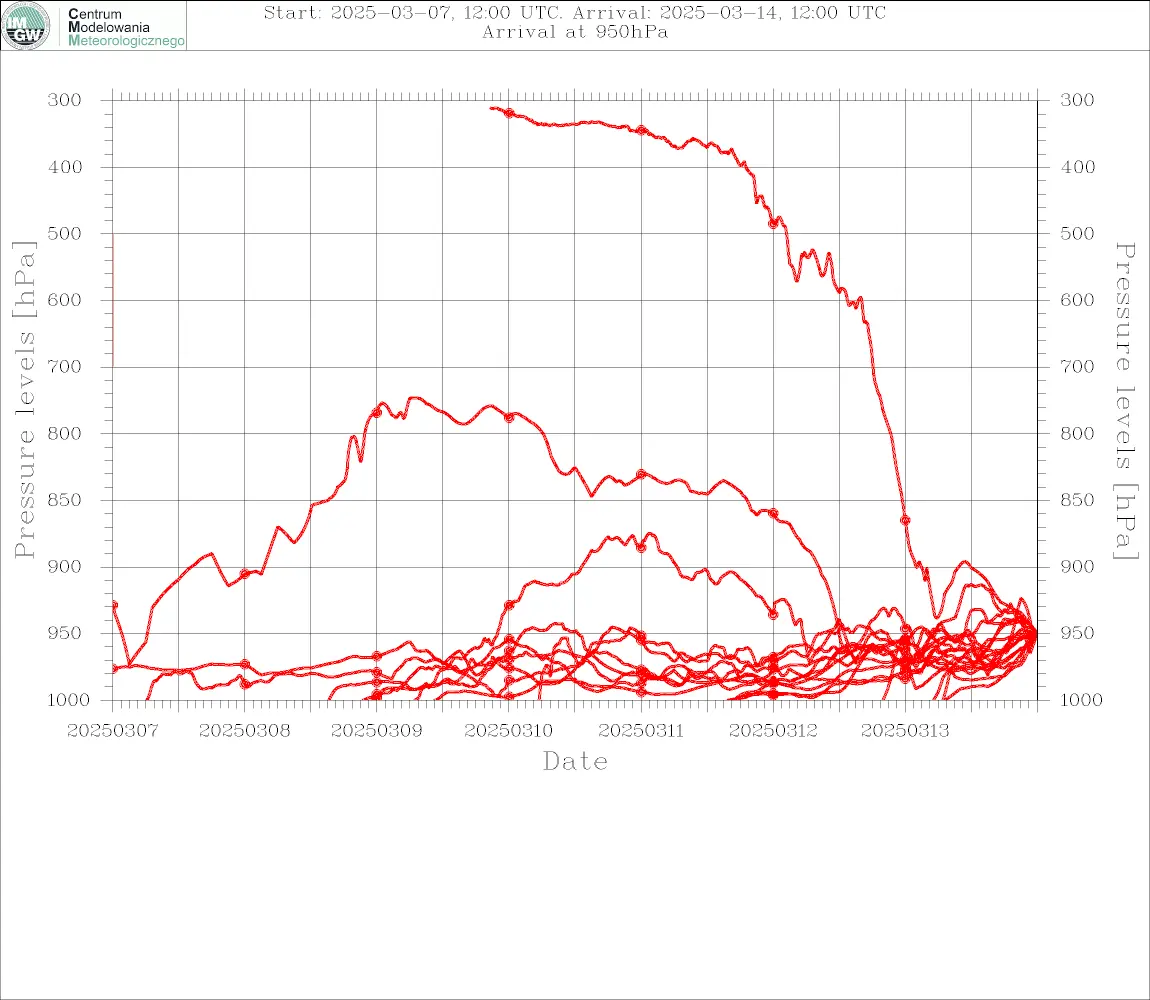Click the right axis 1000 label

(1081, 700)
